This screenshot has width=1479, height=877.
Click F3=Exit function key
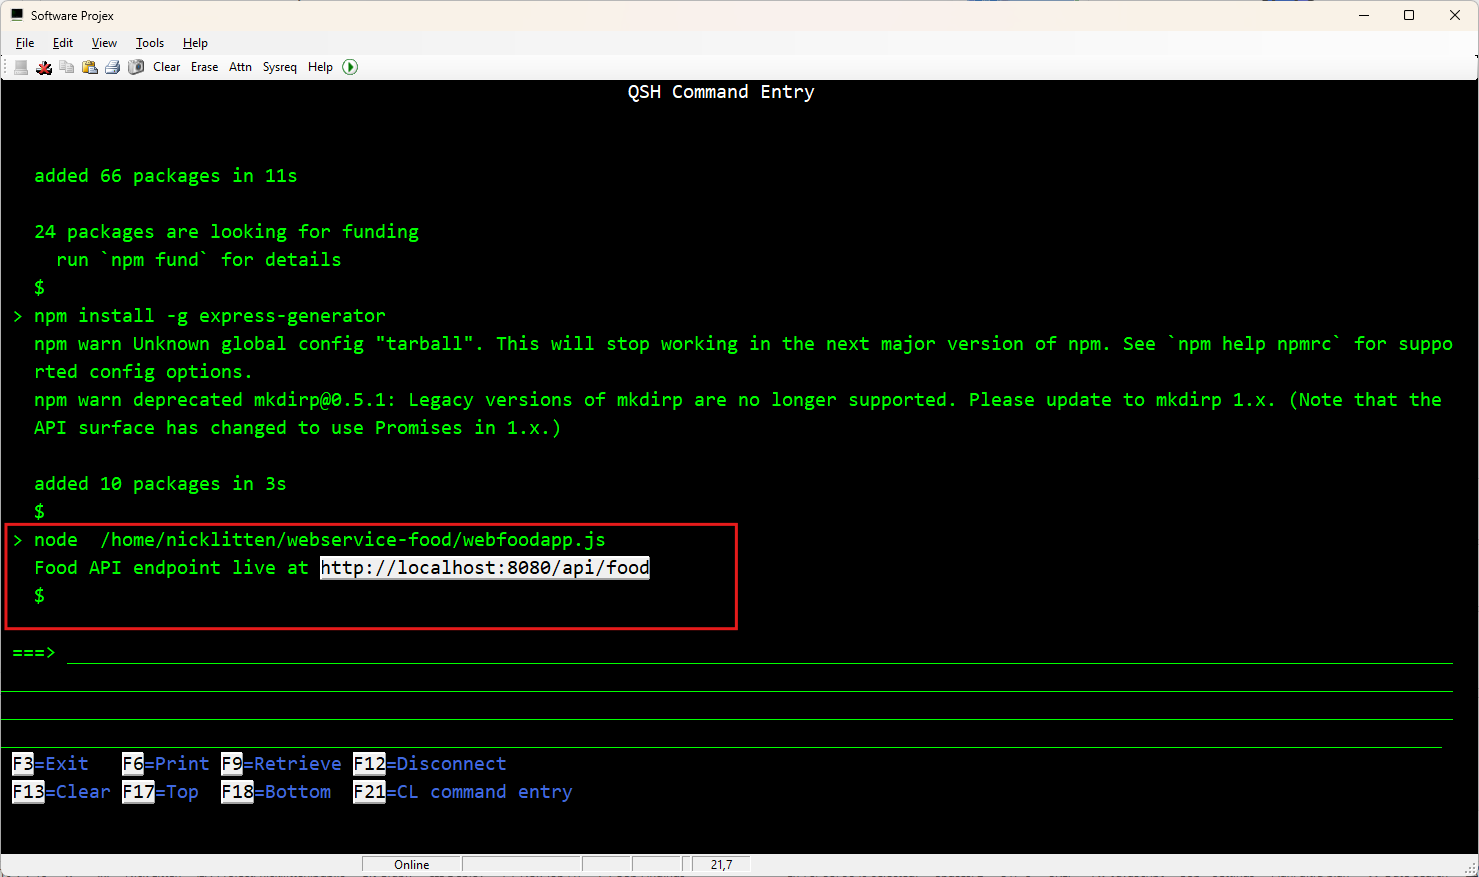point(50,764)
